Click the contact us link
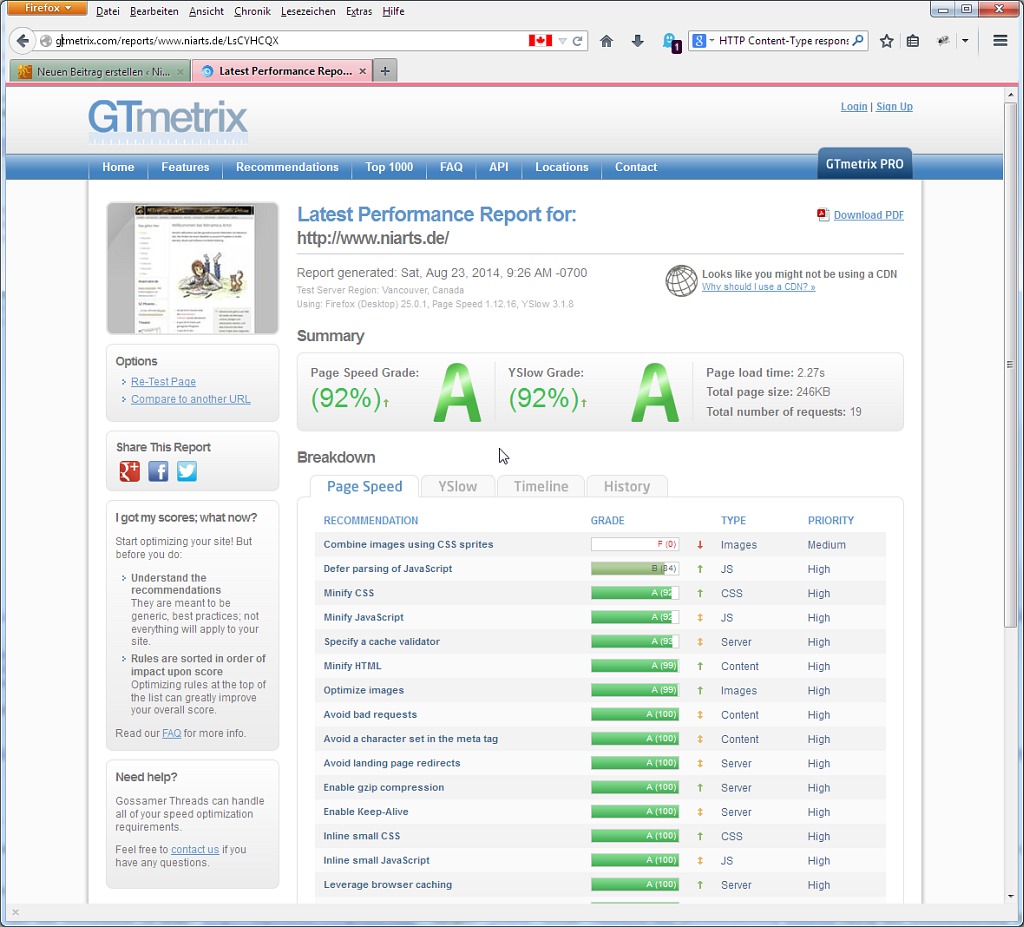This screenshot has height=927, width=1024. point(195,849)
